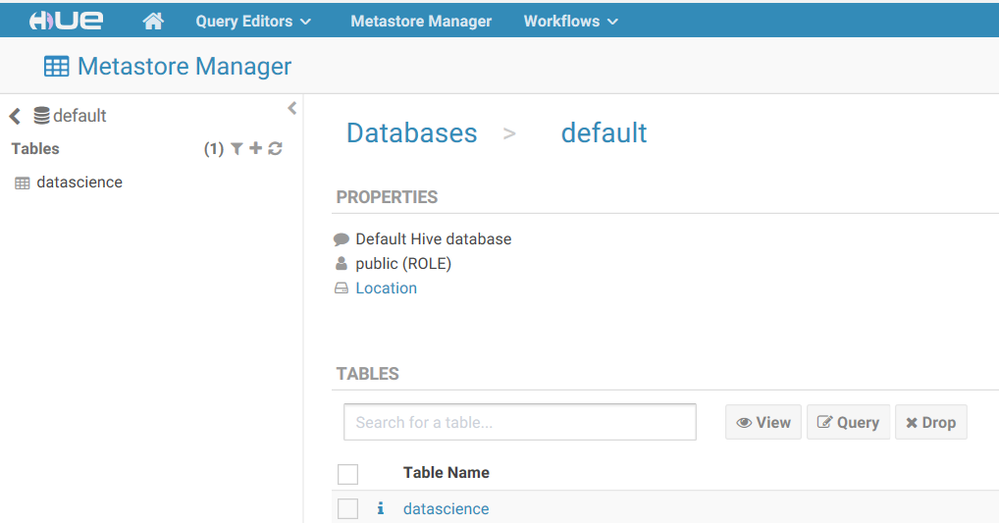999x523 pixels.
Task: Go to the Home icon
Action: (153, 21)
